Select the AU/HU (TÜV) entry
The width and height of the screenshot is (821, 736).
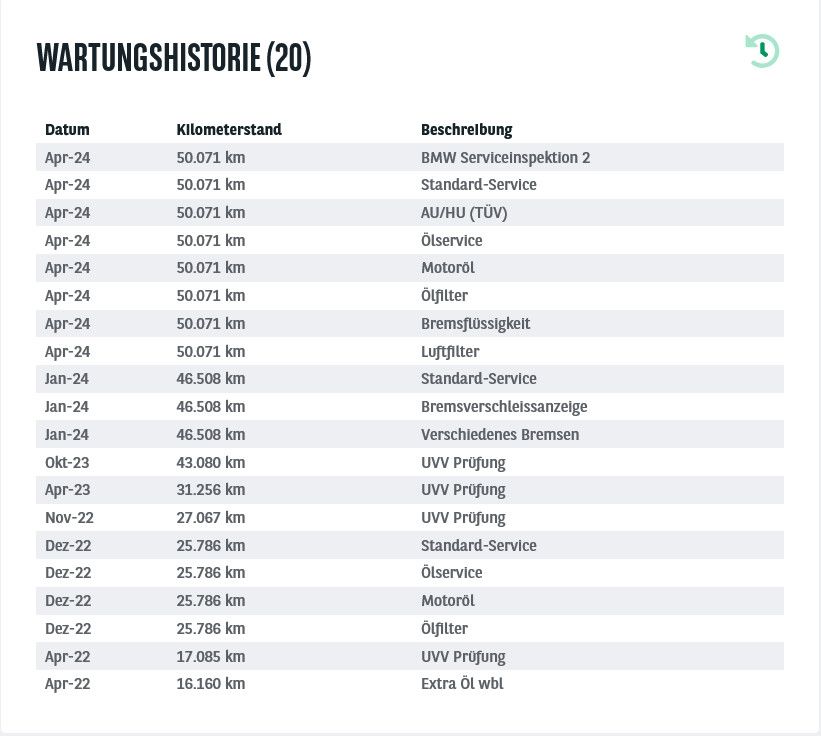pyautogui.click(x=464, y=213)
